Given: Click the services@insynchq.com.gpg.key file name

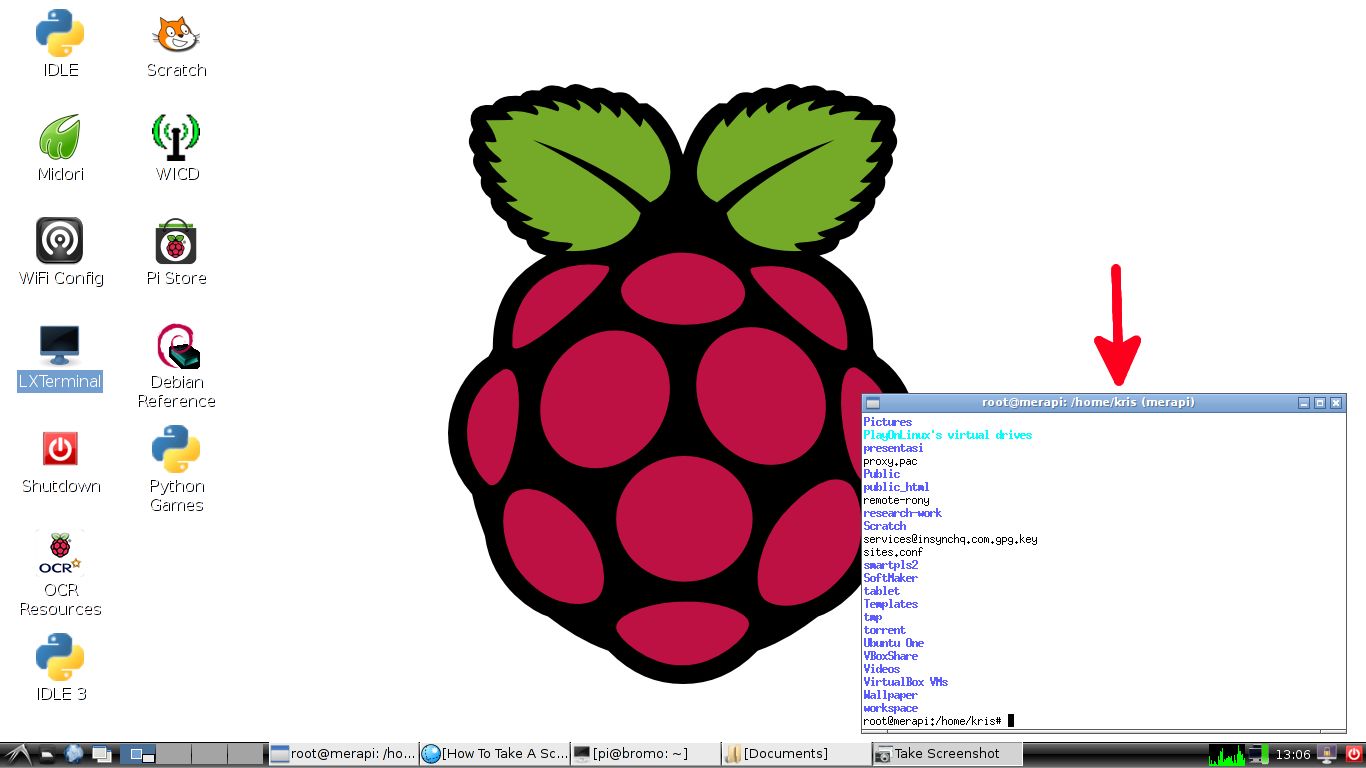Looking at the screenshot, I should pyautogui.click(x=951, y=539).
